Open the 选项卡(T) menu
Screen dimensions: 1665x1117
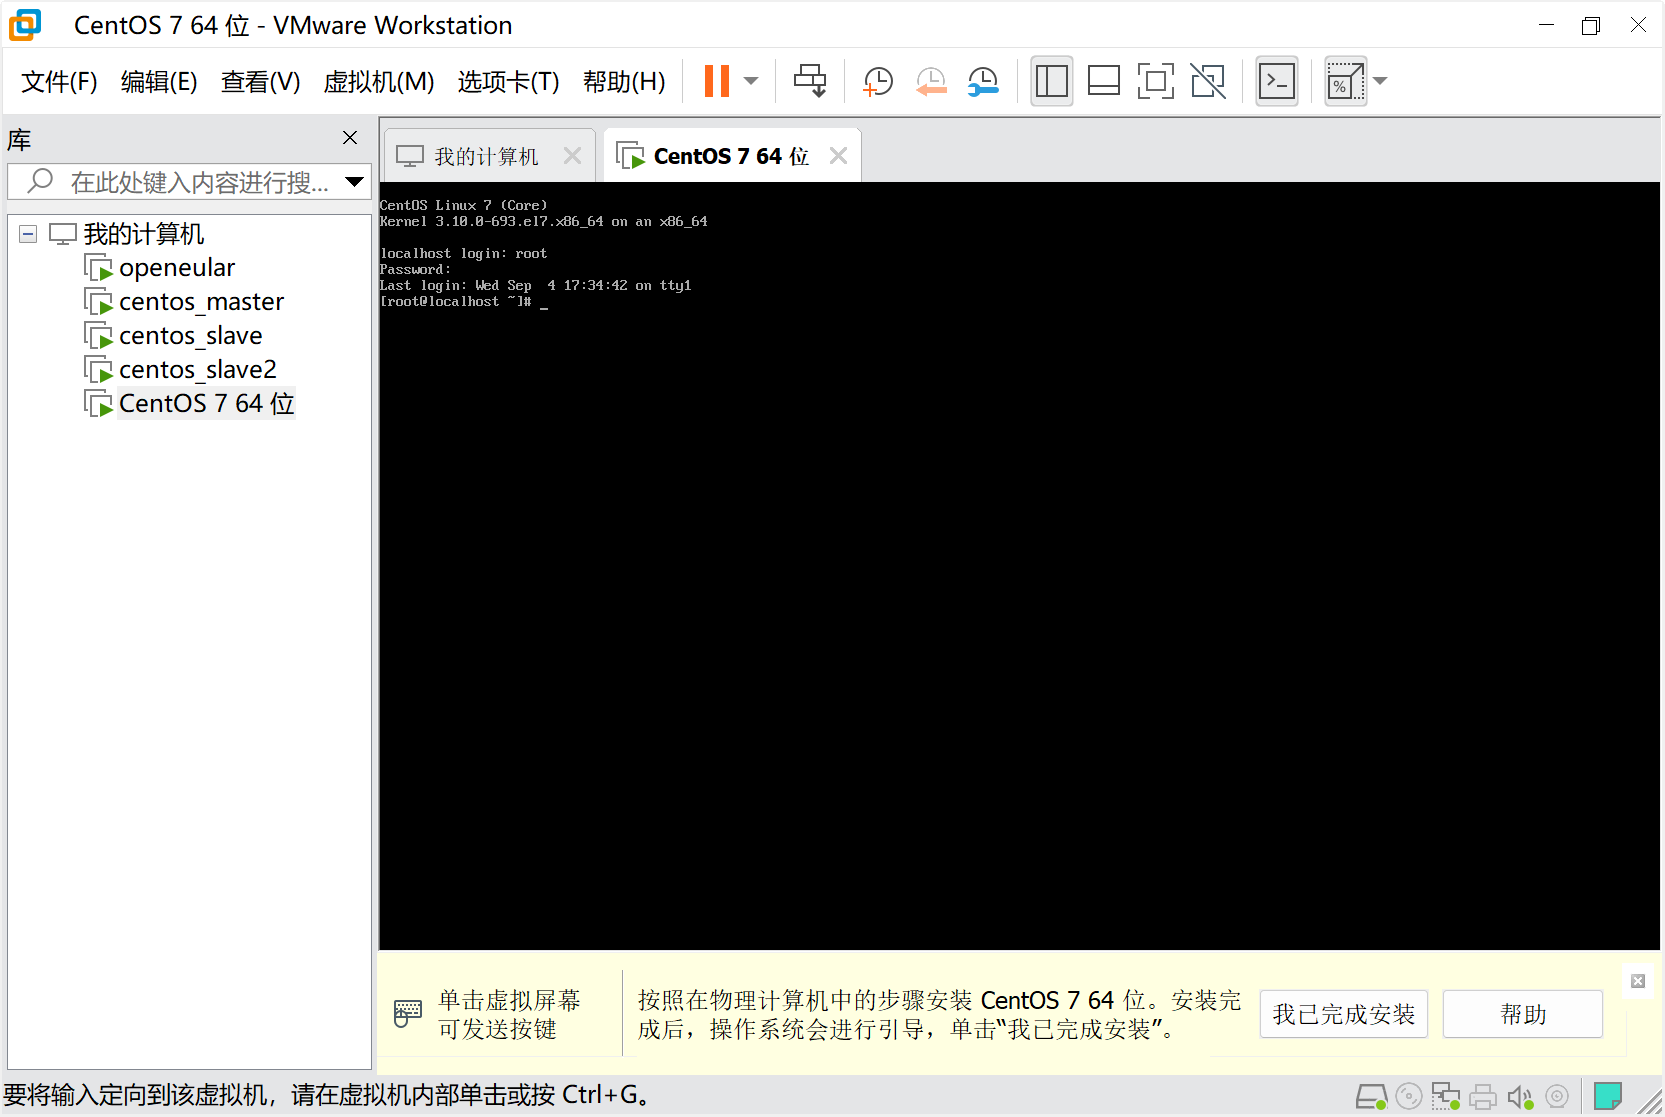click(508, 81)
